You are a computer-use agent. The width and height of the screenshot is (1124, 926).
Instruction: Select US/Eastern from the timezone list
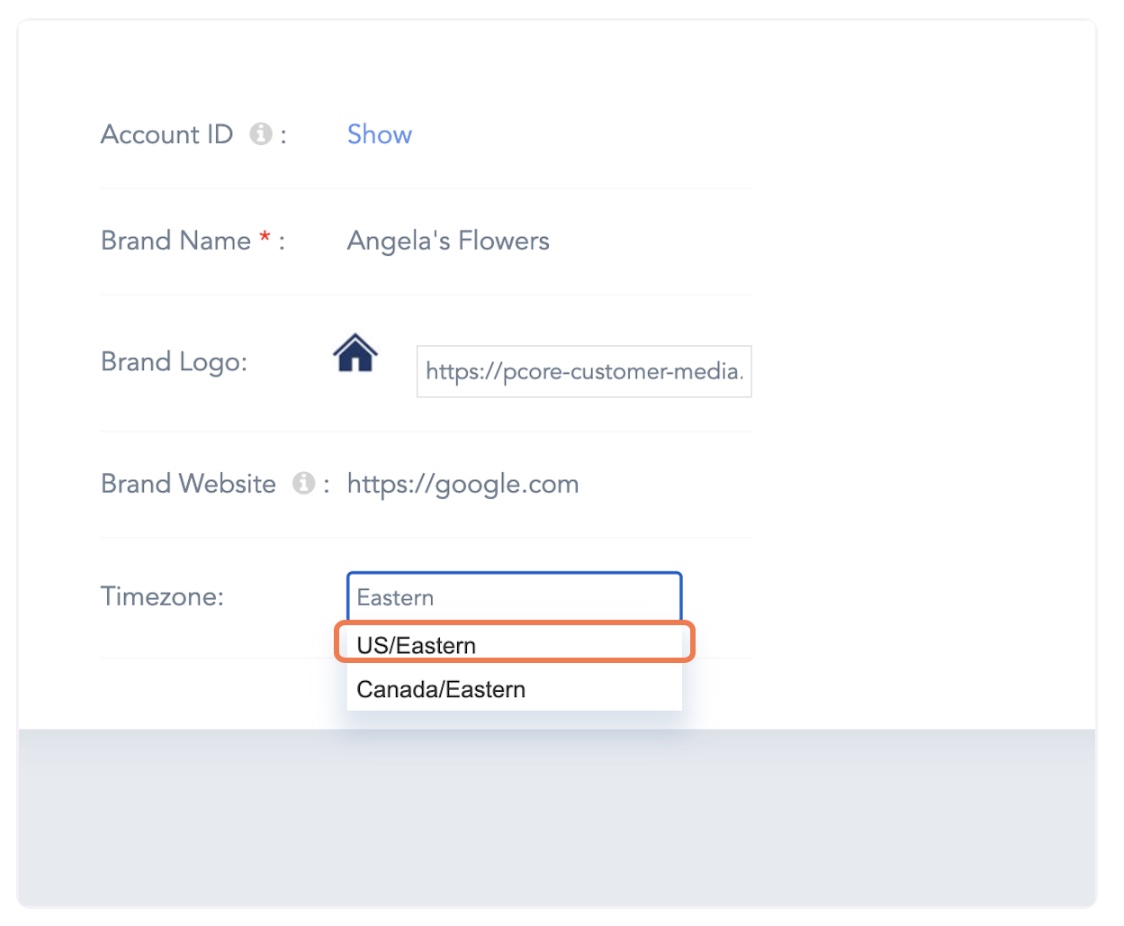click(415, 645)
